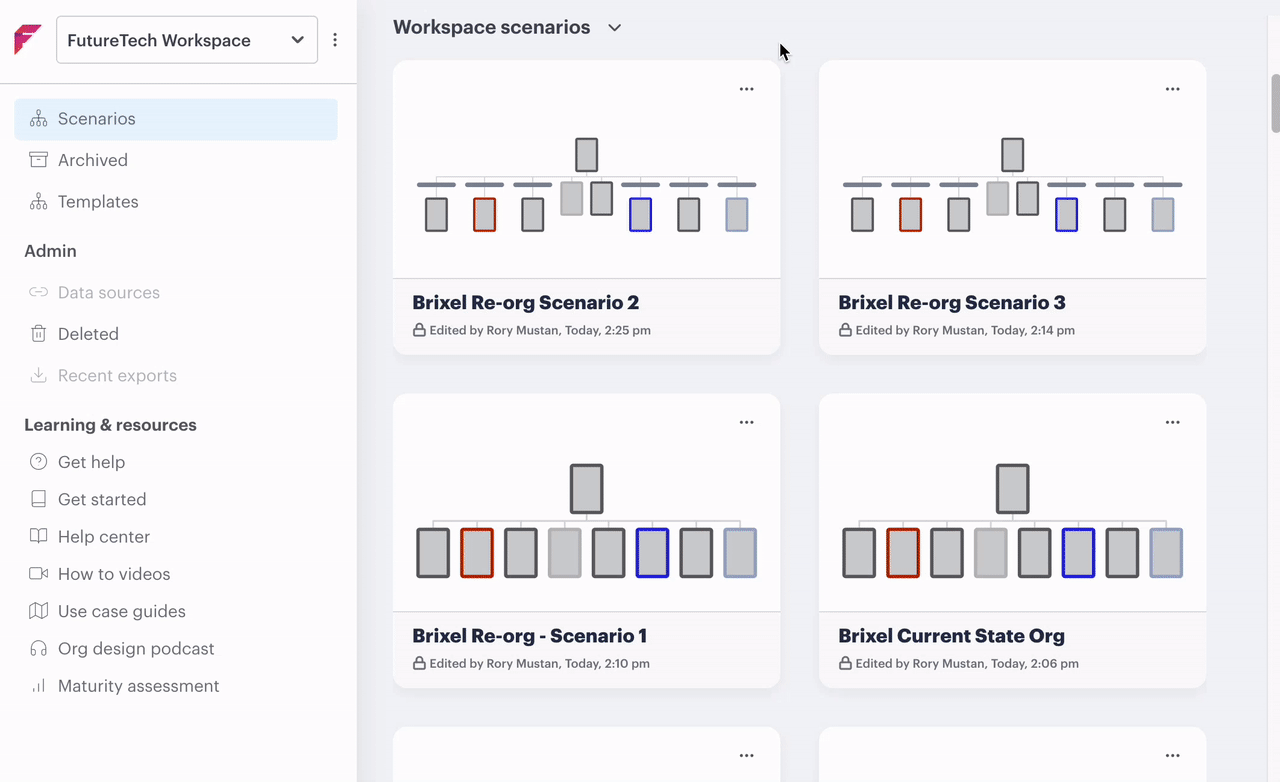1280x782 pixels.
Task: Open more options for Brixel Re-org Scenario 3
Action: pos(1172,89)
